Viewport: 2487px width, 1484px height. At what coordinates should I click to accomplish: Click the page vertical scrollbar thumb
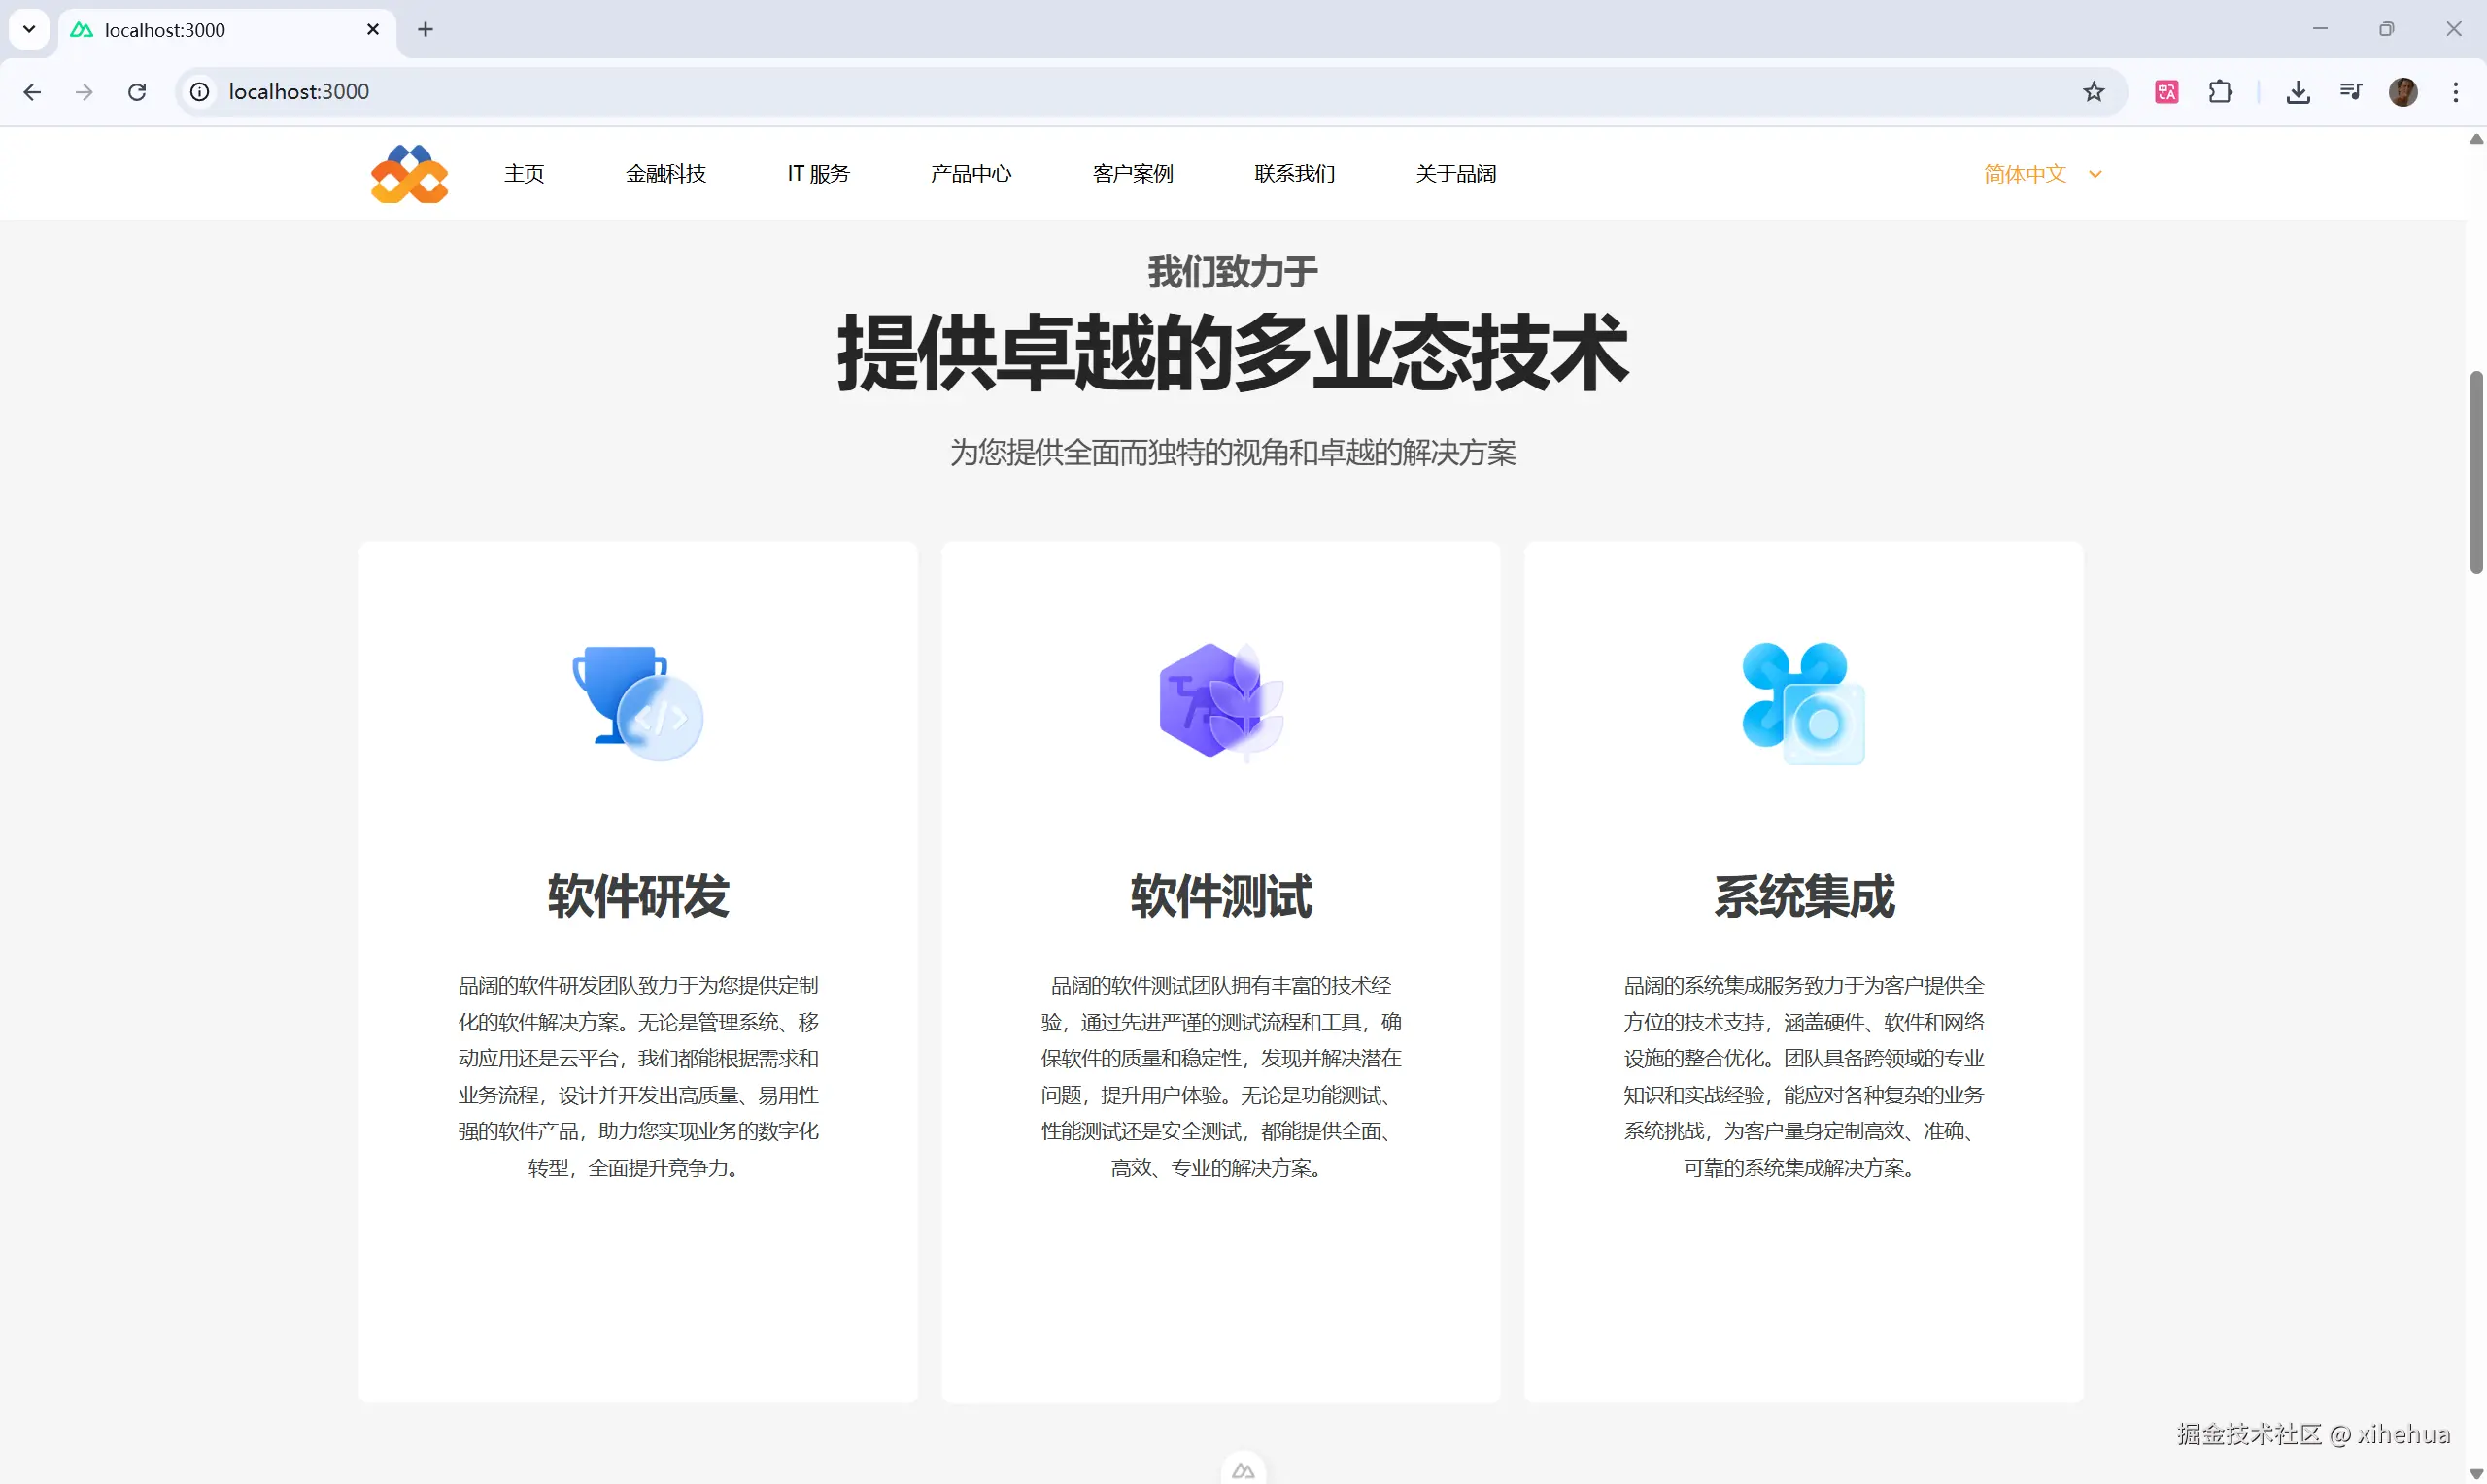2476,472
